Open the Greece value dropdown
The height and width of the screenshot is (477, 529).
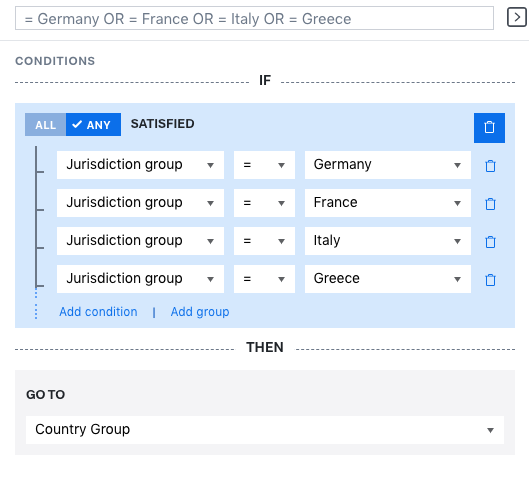coord(388,279)
